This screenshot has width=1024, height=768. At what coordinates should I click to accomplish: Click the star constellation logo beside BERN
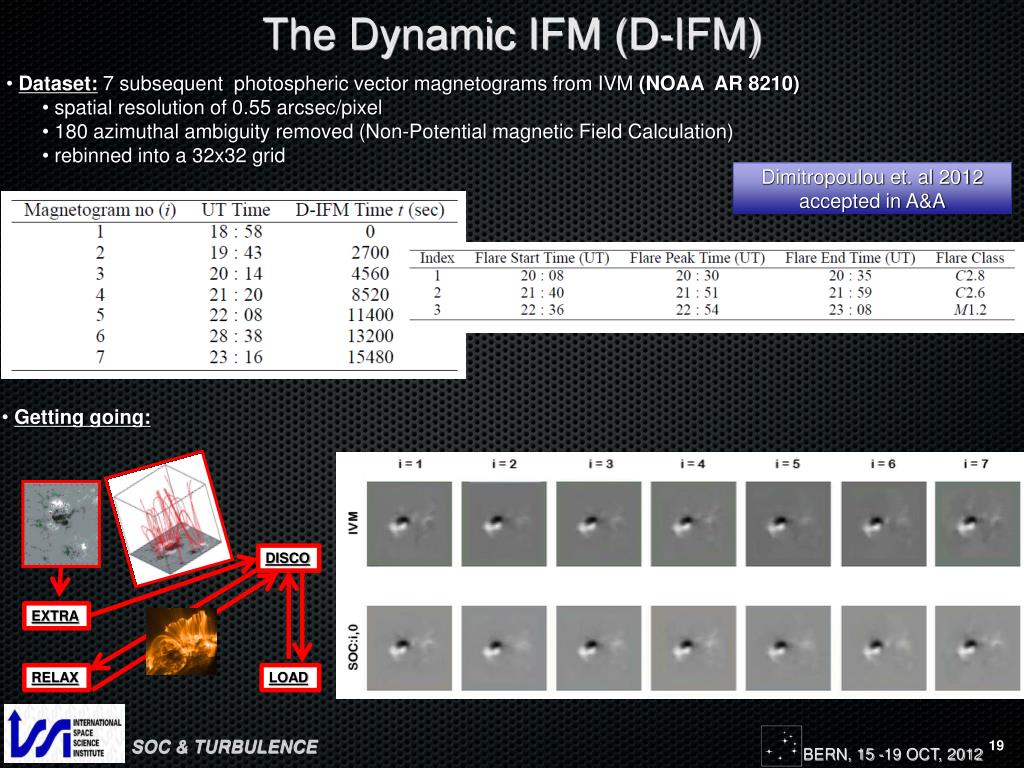click(x=781, y=744)
